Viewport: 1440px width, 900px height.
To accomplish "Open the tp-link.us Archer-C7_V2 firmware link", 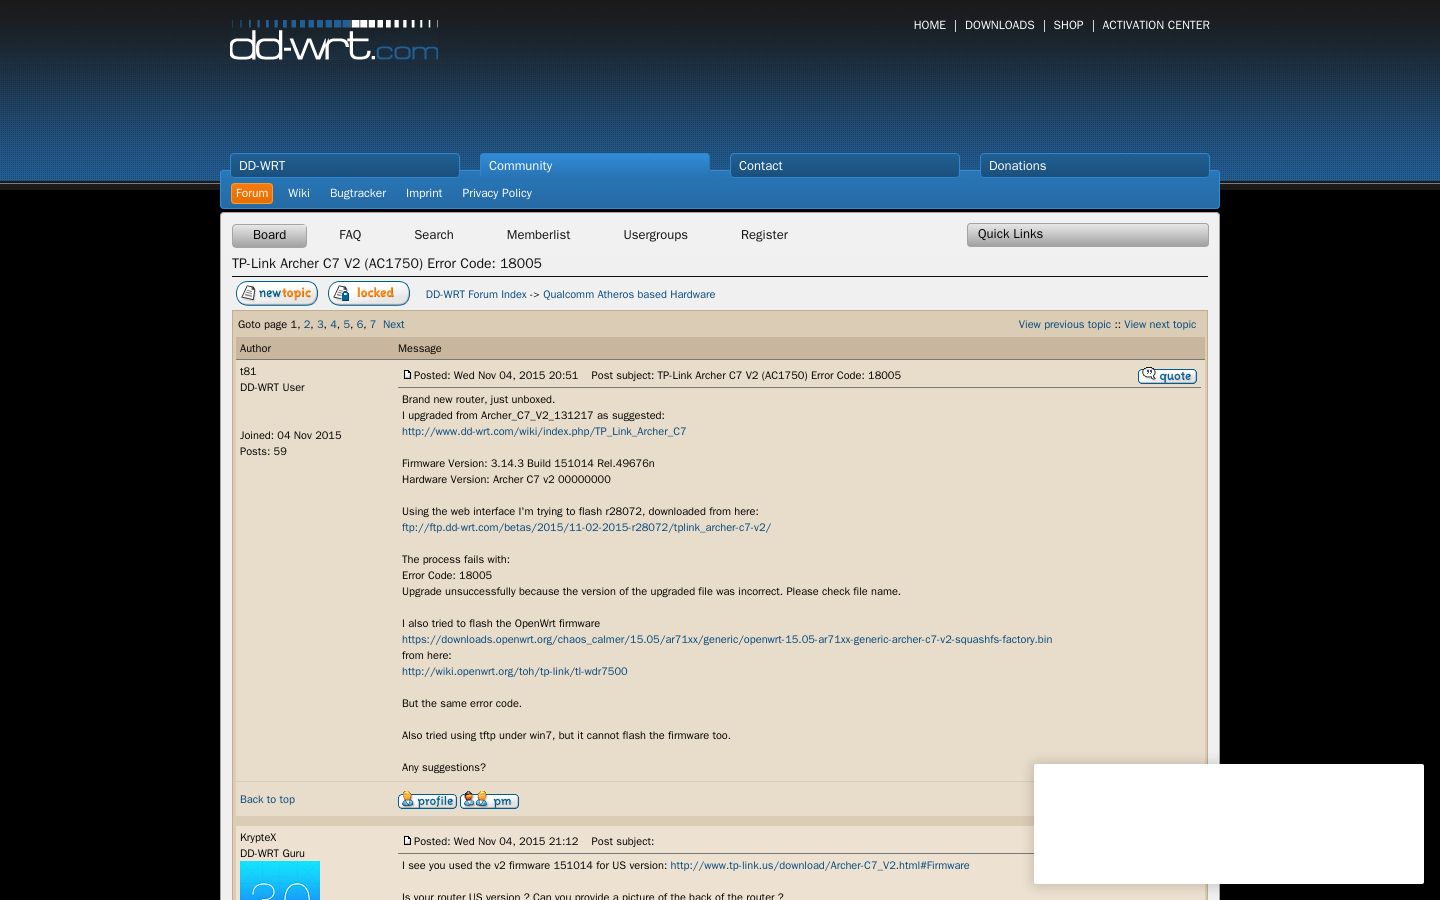I will [819, 865].
